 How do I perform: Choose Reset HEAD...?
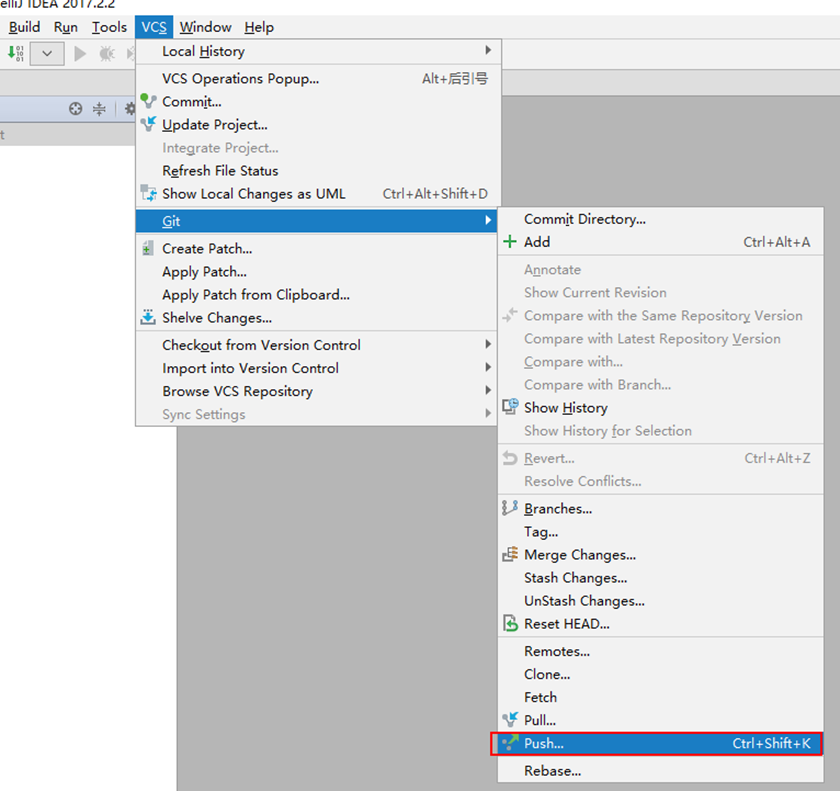[661, 624]
